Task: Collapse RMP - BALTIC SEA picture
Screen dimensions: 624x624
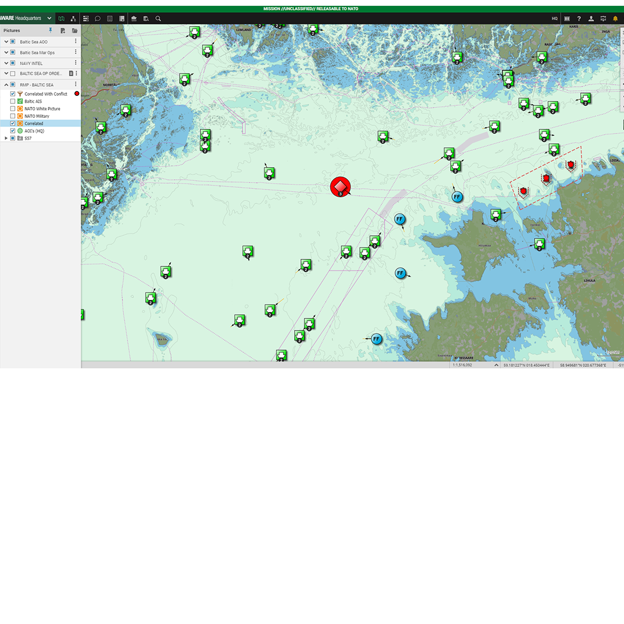Action: pos(6,84)
